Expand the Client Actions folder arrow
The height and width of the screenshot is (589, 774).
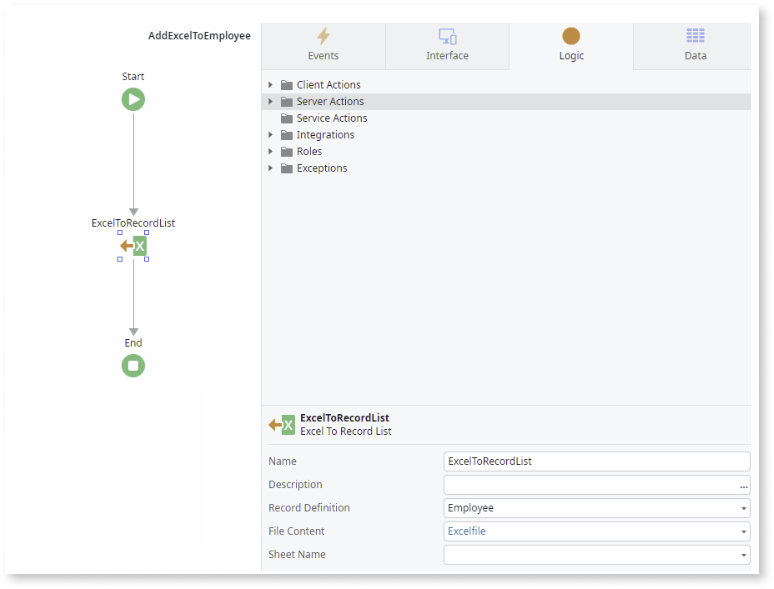click(270, 85)
